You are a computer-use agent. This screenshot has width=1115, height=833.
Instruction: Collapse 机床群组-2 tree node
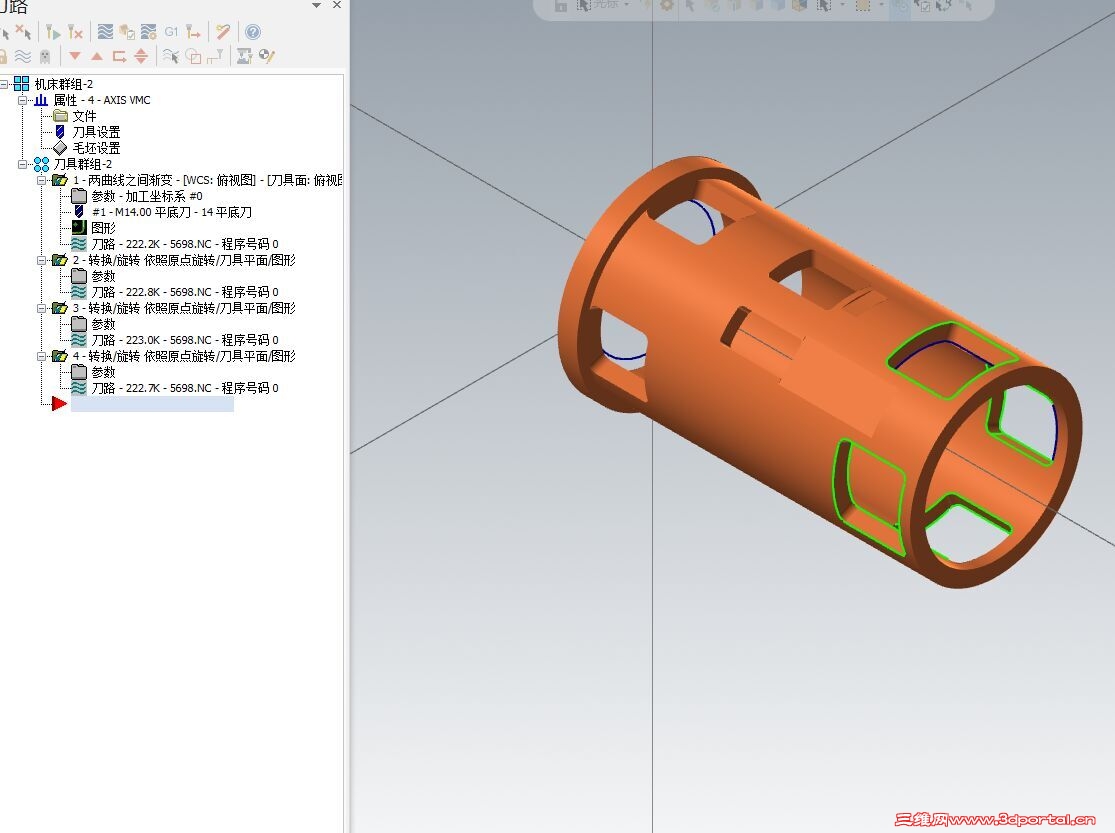point(4,84)
